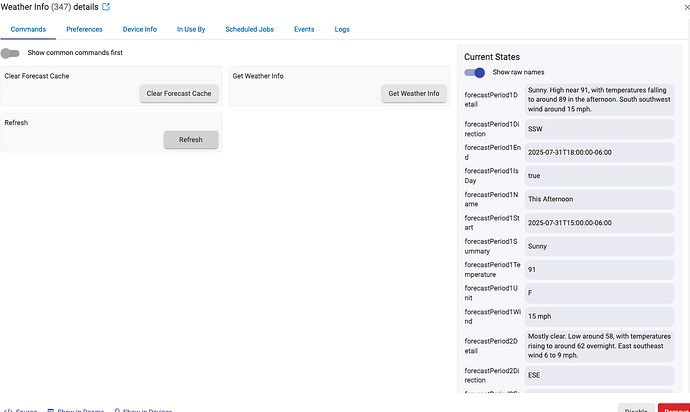Click the Get Weather Info button

click(x=414, y=93)
